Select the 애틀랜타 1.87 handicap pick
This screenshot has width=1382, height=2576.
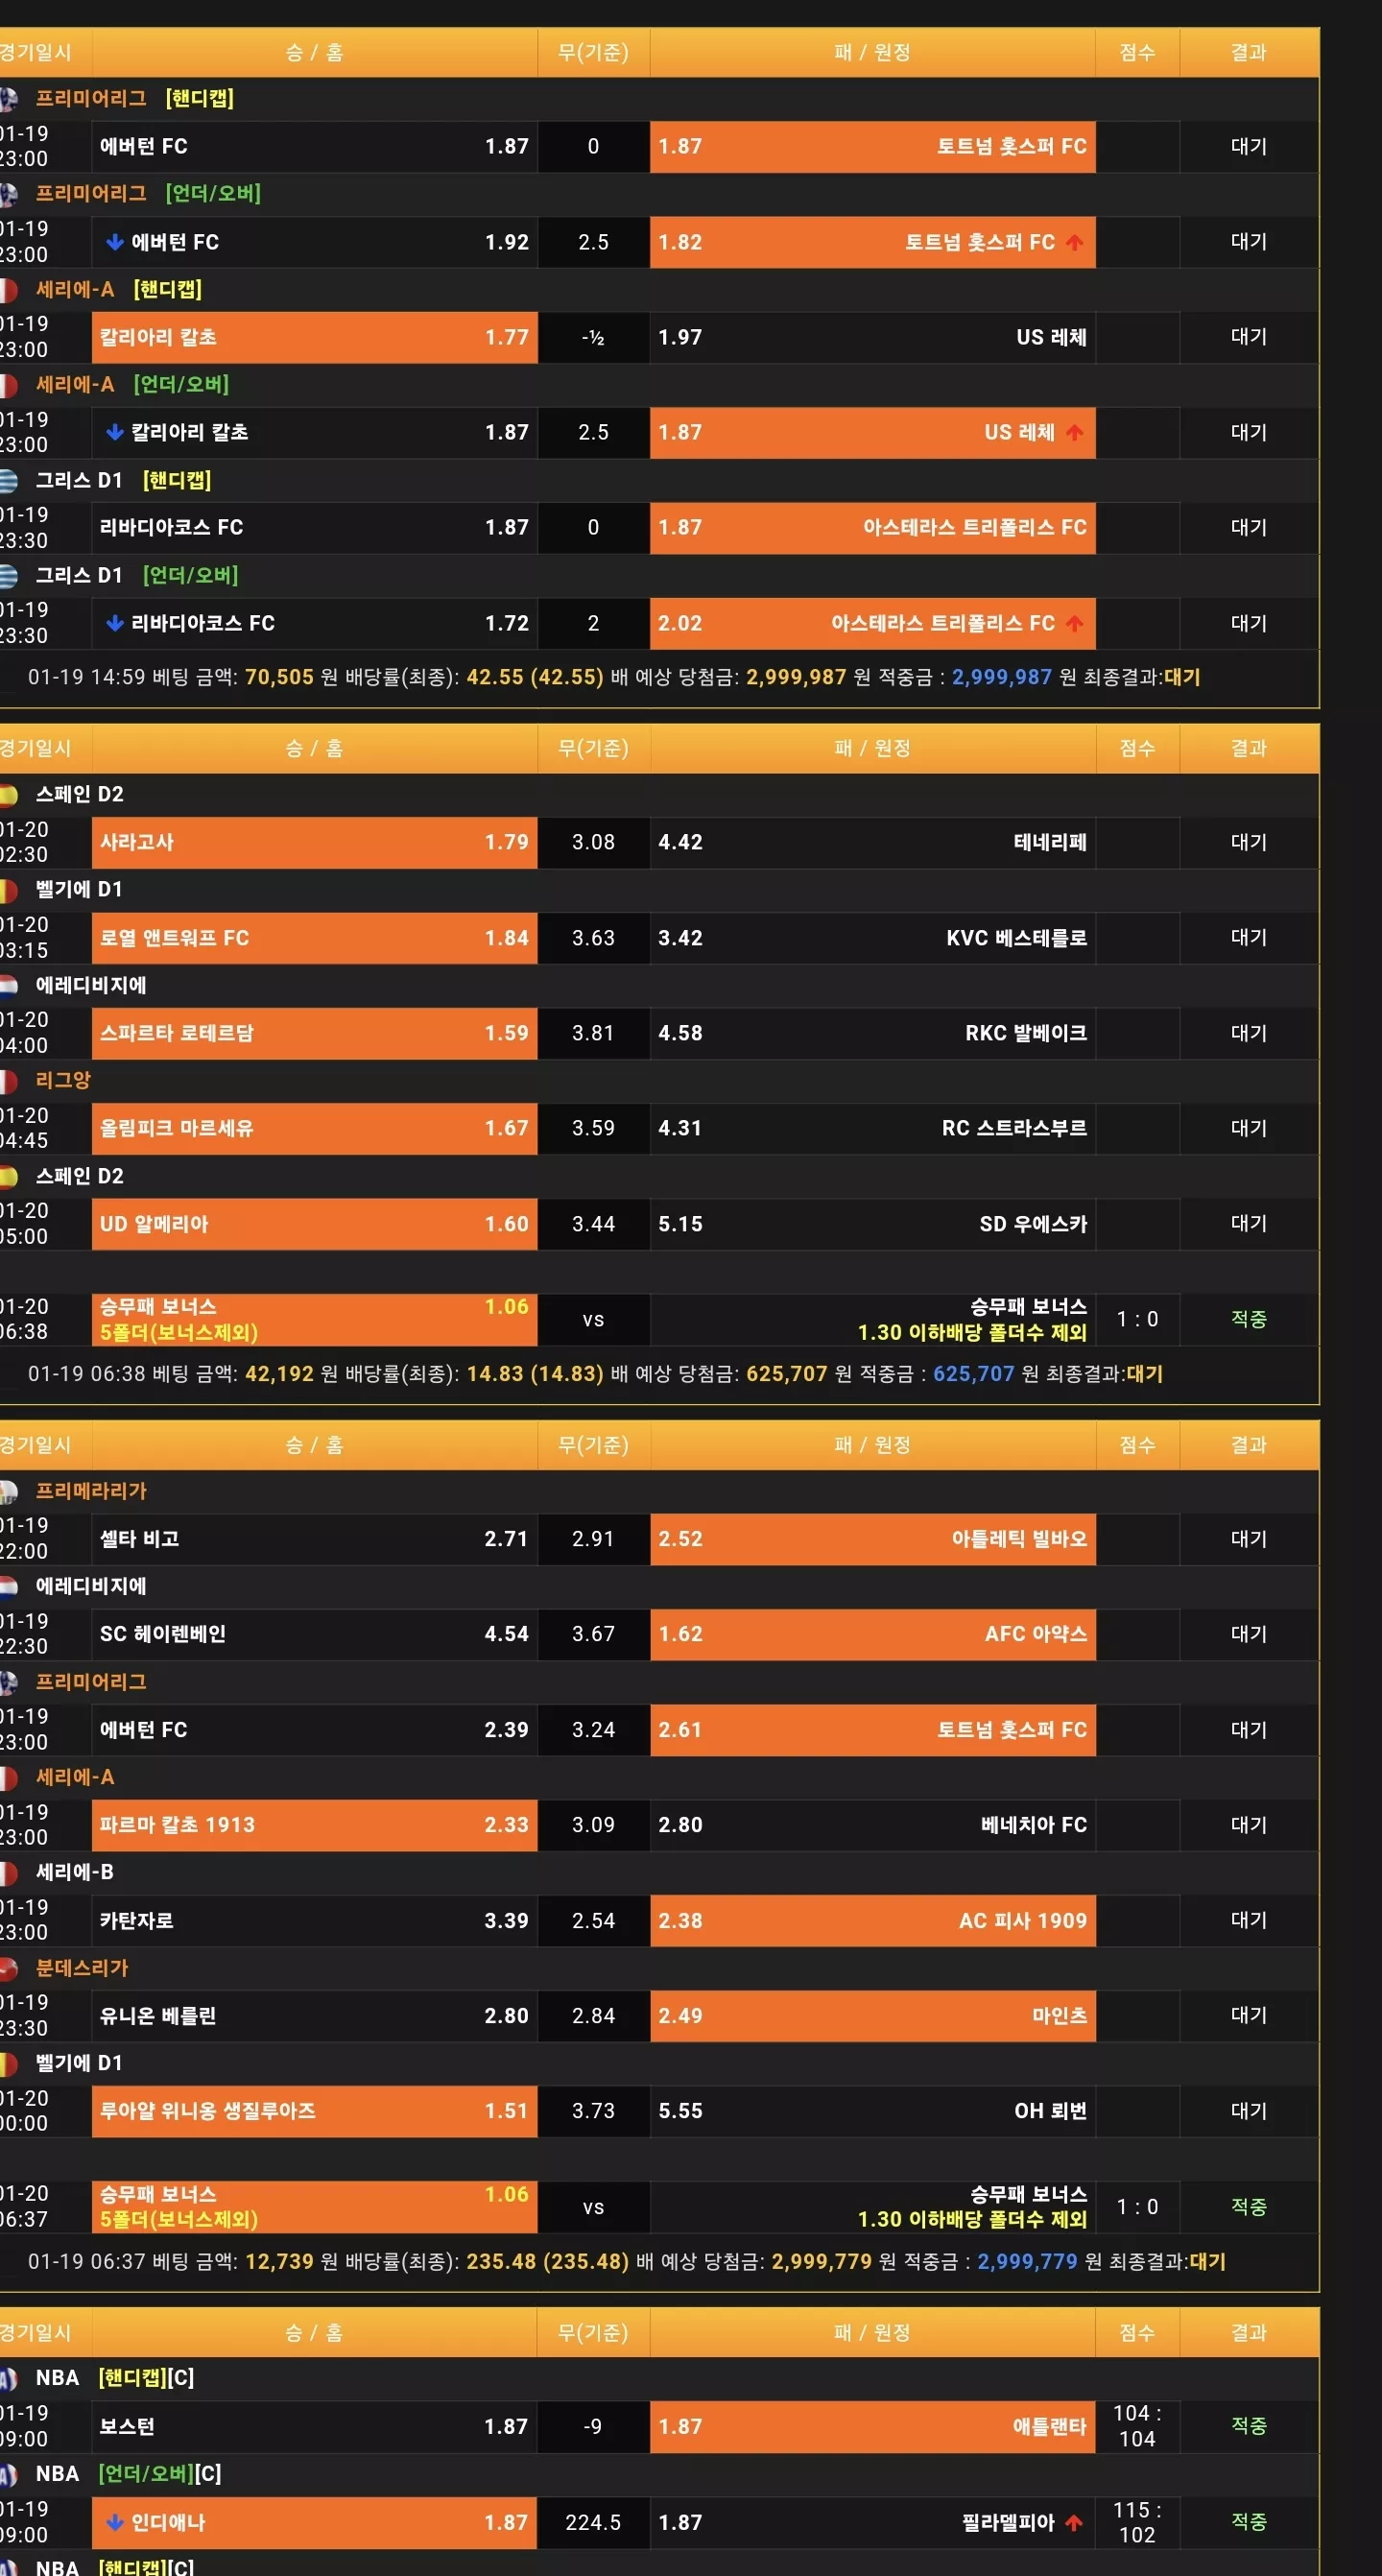coord(872,2427)
